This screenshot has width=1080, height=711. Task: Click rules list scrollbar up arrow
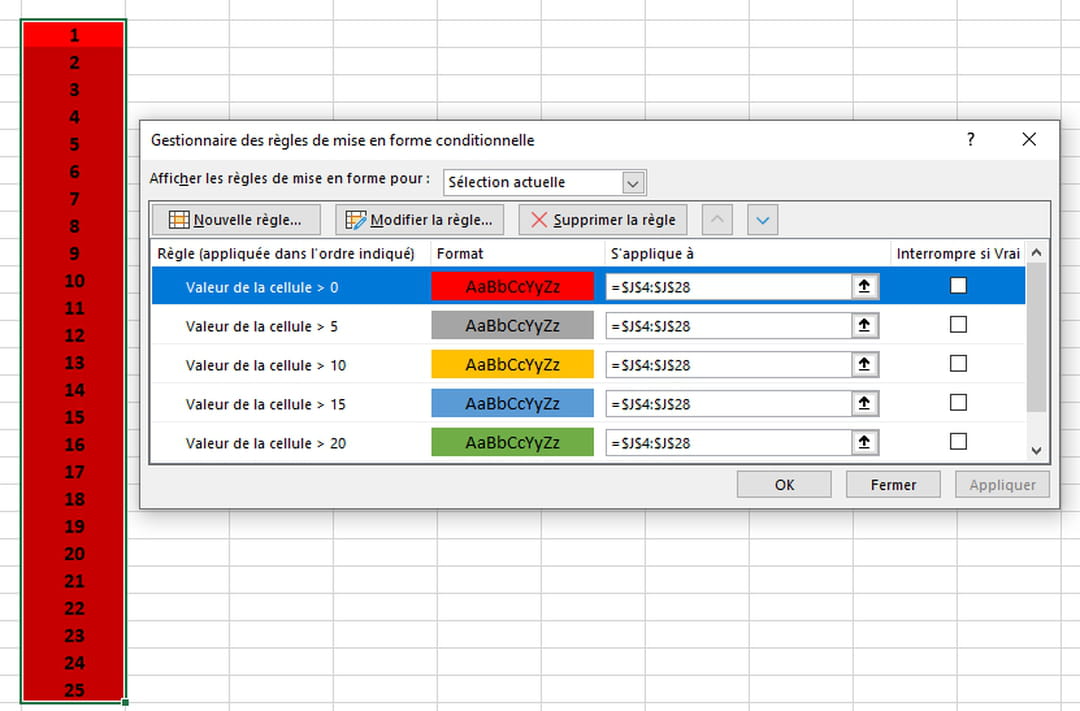pyautogui.click(x=1037, y=253)
